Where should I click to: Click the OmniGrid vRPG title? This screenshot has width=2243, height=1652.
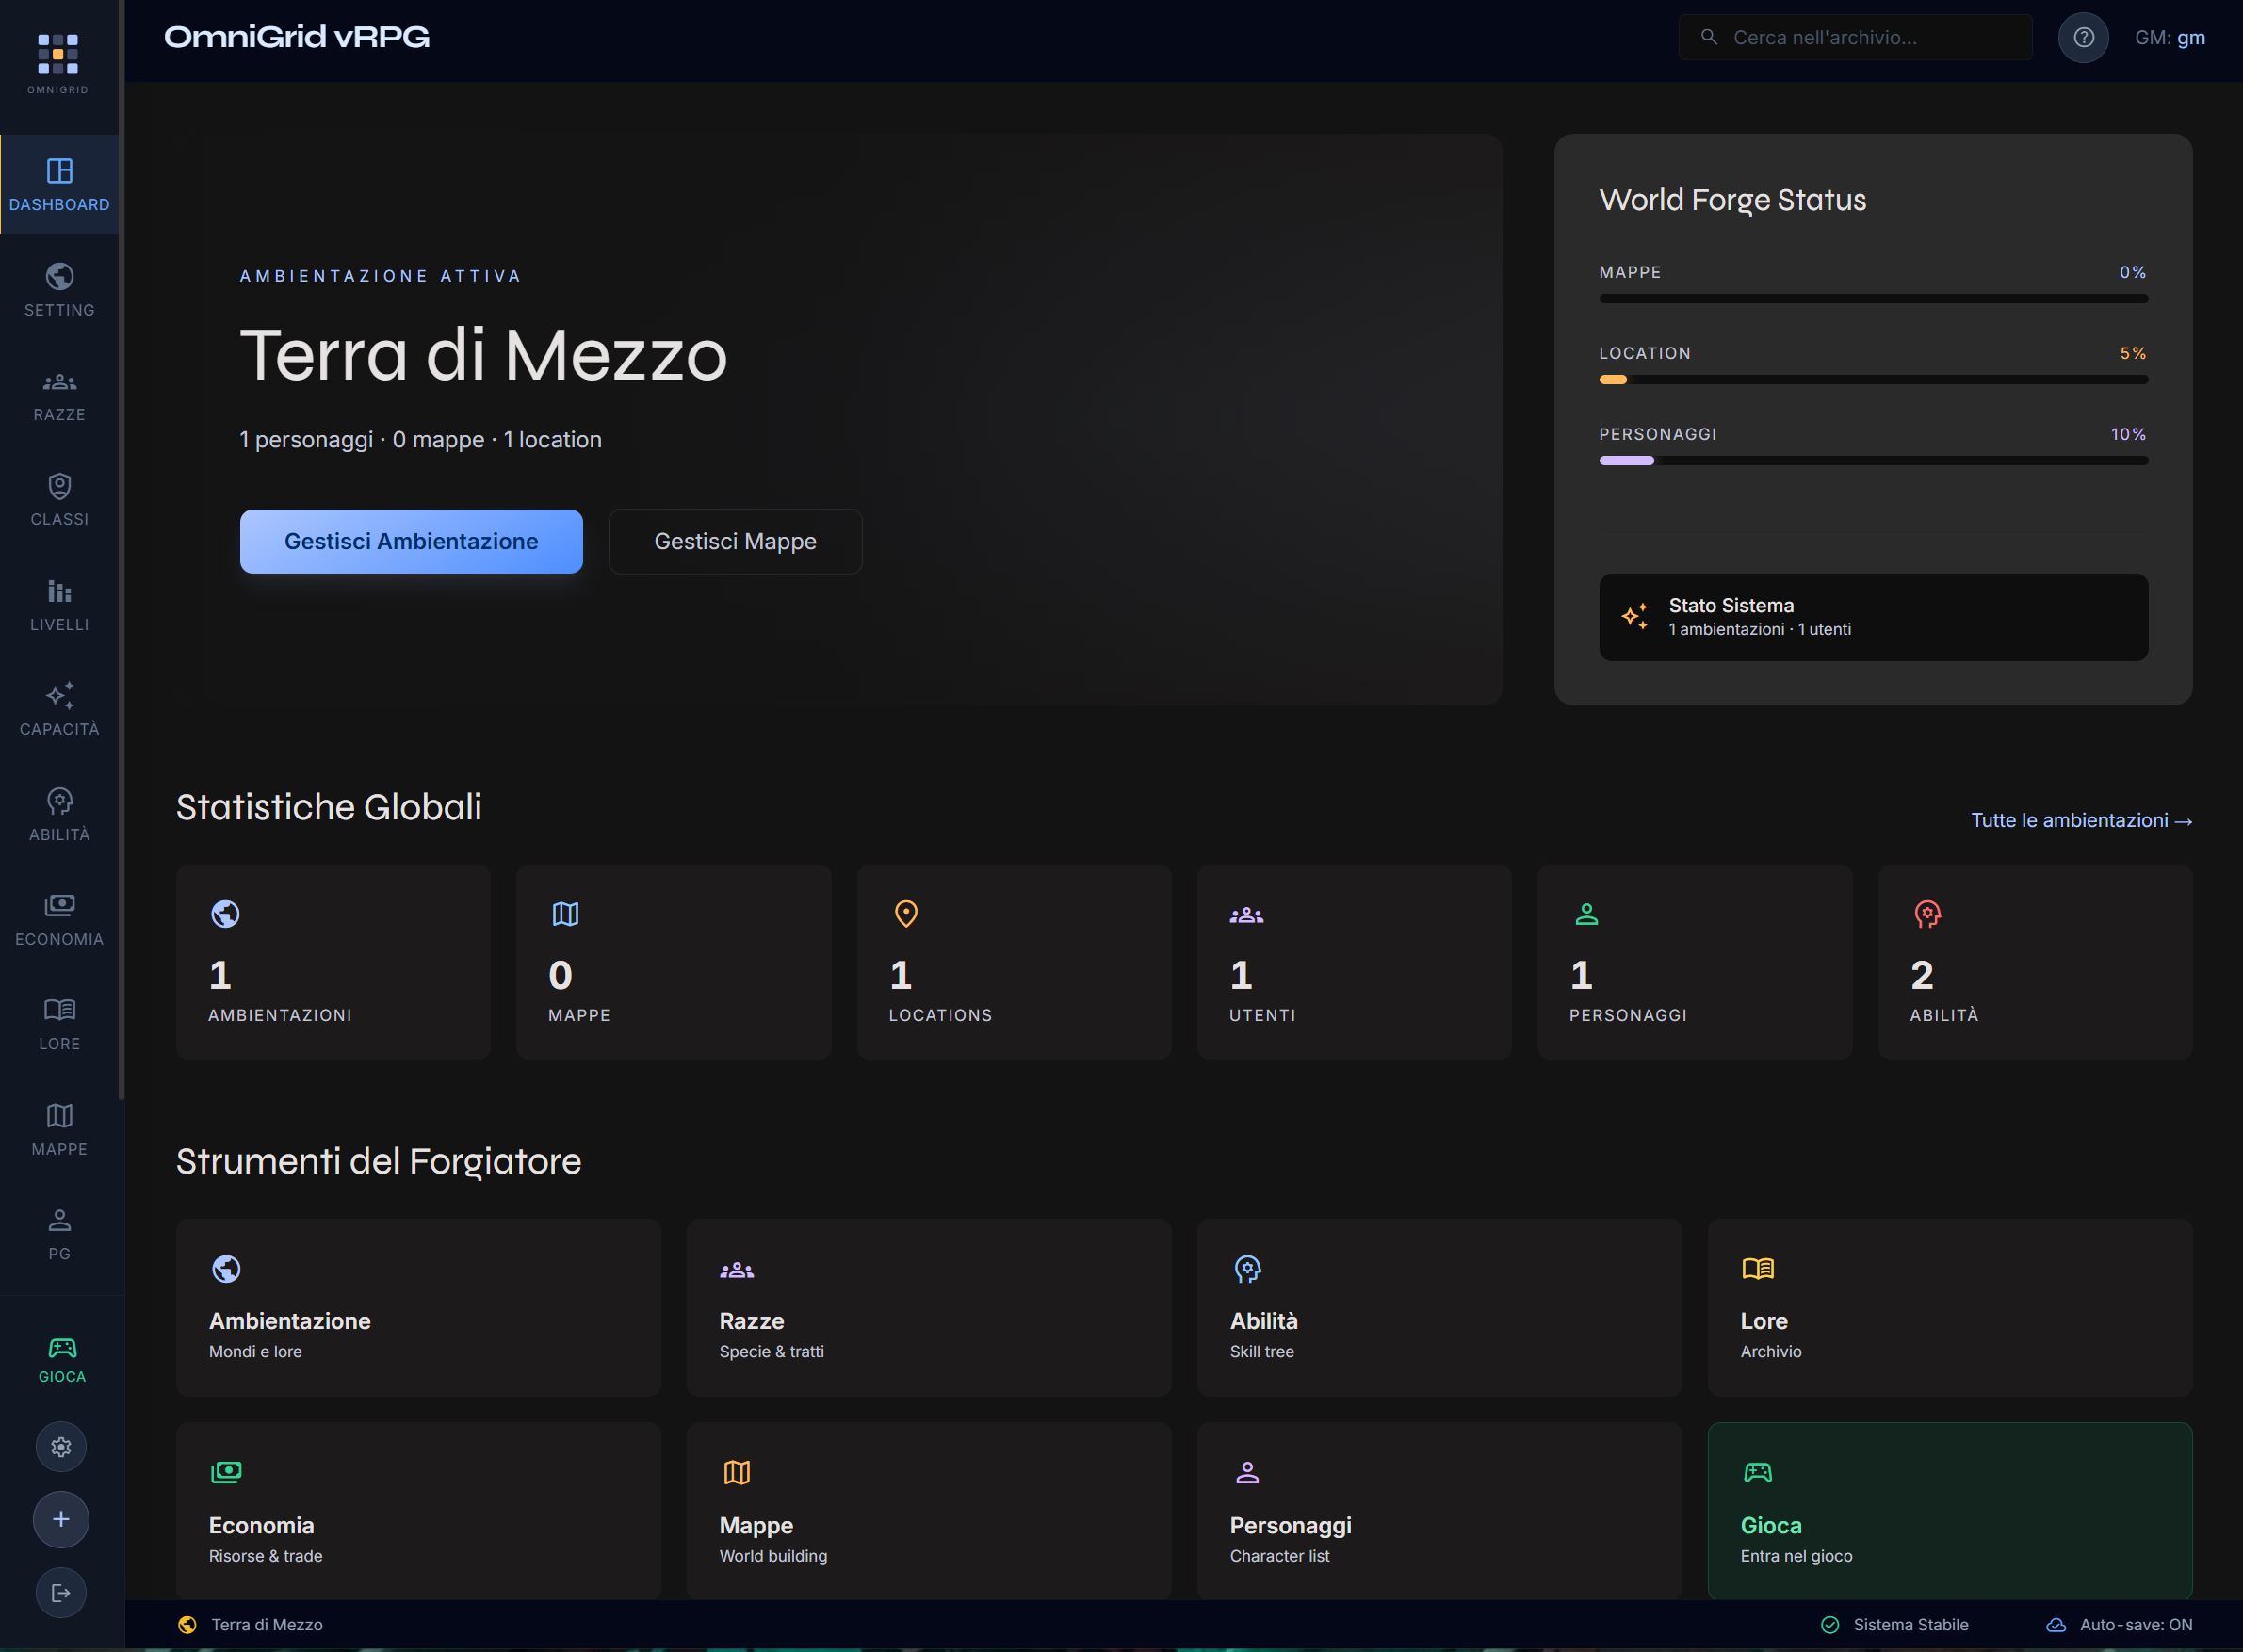(x=297, y=37)
